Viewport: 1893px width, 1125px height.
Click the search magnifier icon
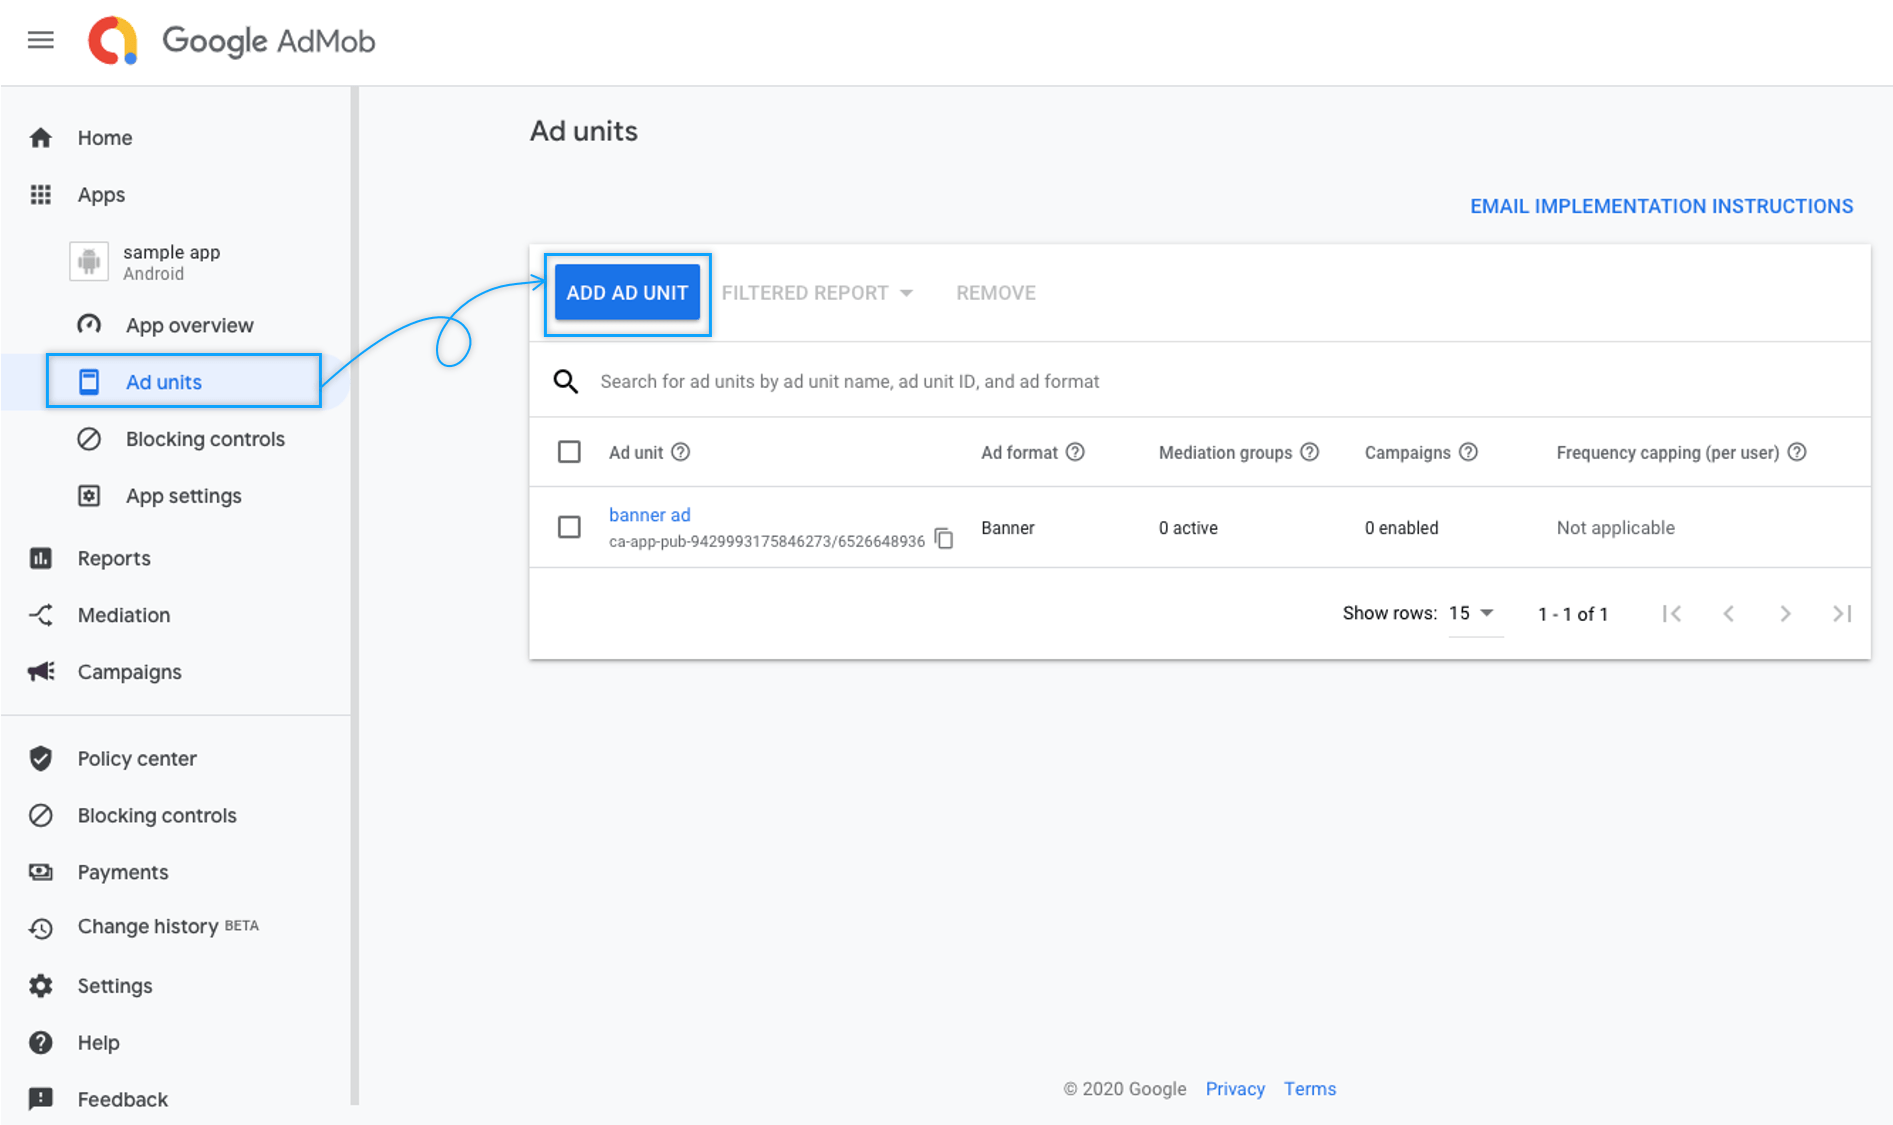pos(566,381)
